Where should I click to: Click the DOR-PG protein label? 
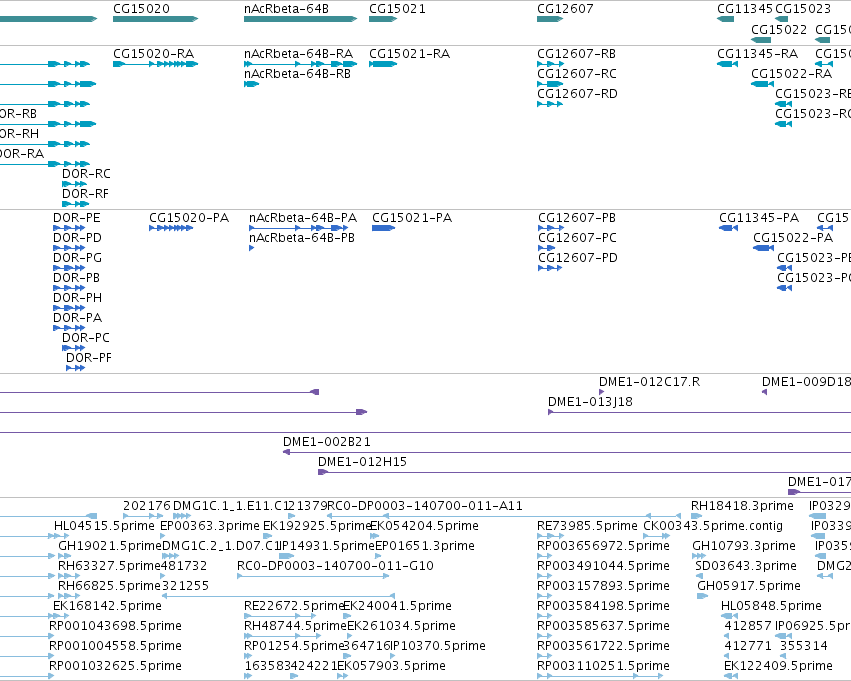(77, 258)
